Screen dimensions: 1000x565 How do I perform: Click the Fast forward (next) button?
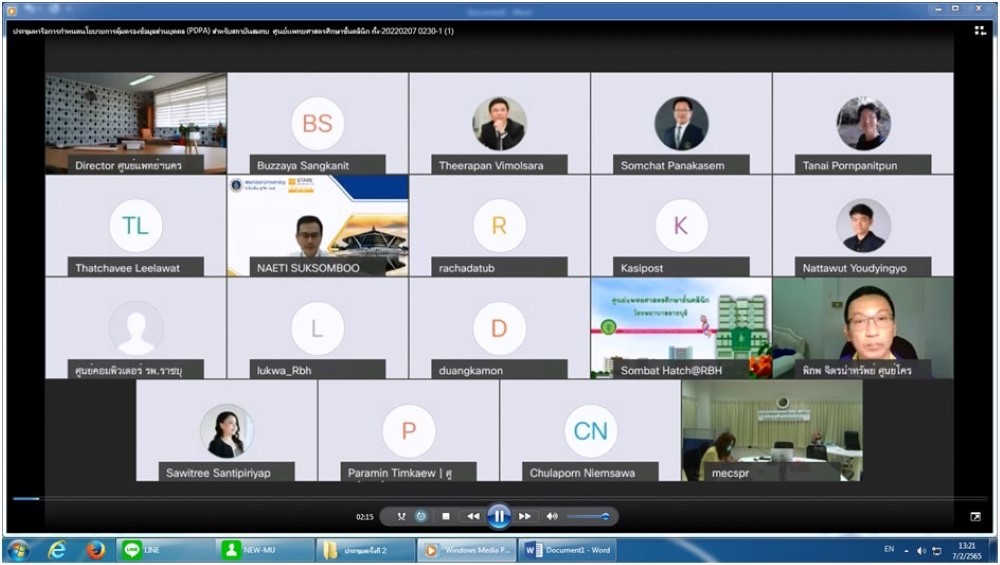[525, 517]
